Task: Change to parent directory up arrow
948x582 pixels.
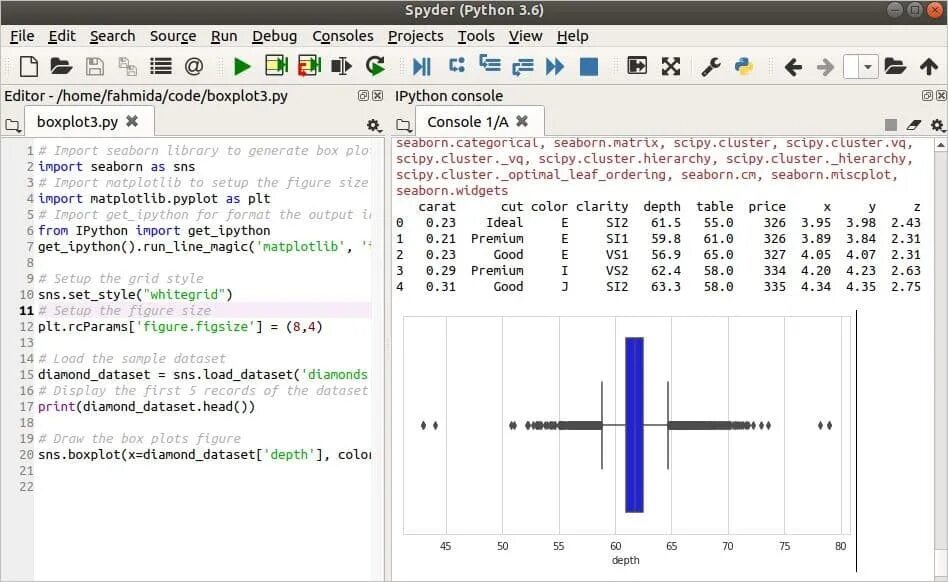Action: pos(929,66)
